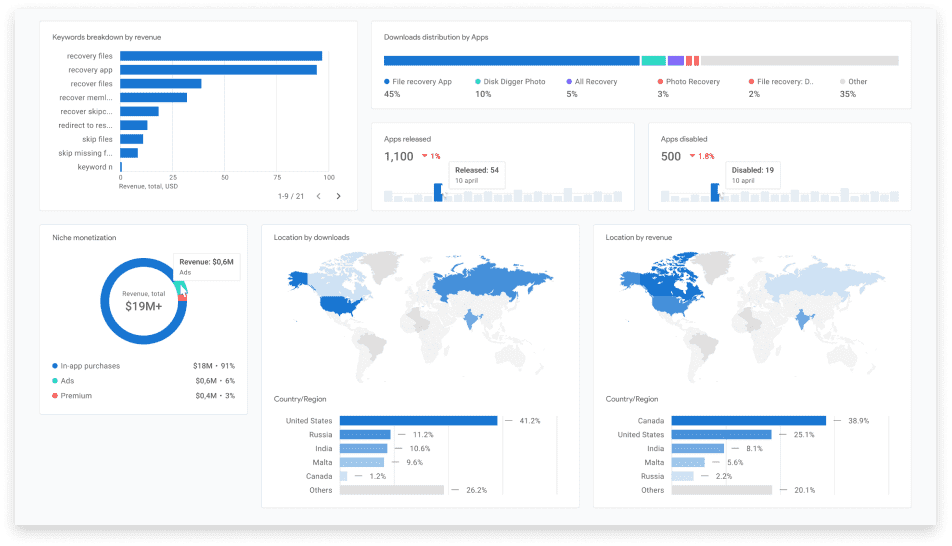Toggle Disk Digger Photo legend item
Viewport: 952px width, 546px height.
coord(510,82)
